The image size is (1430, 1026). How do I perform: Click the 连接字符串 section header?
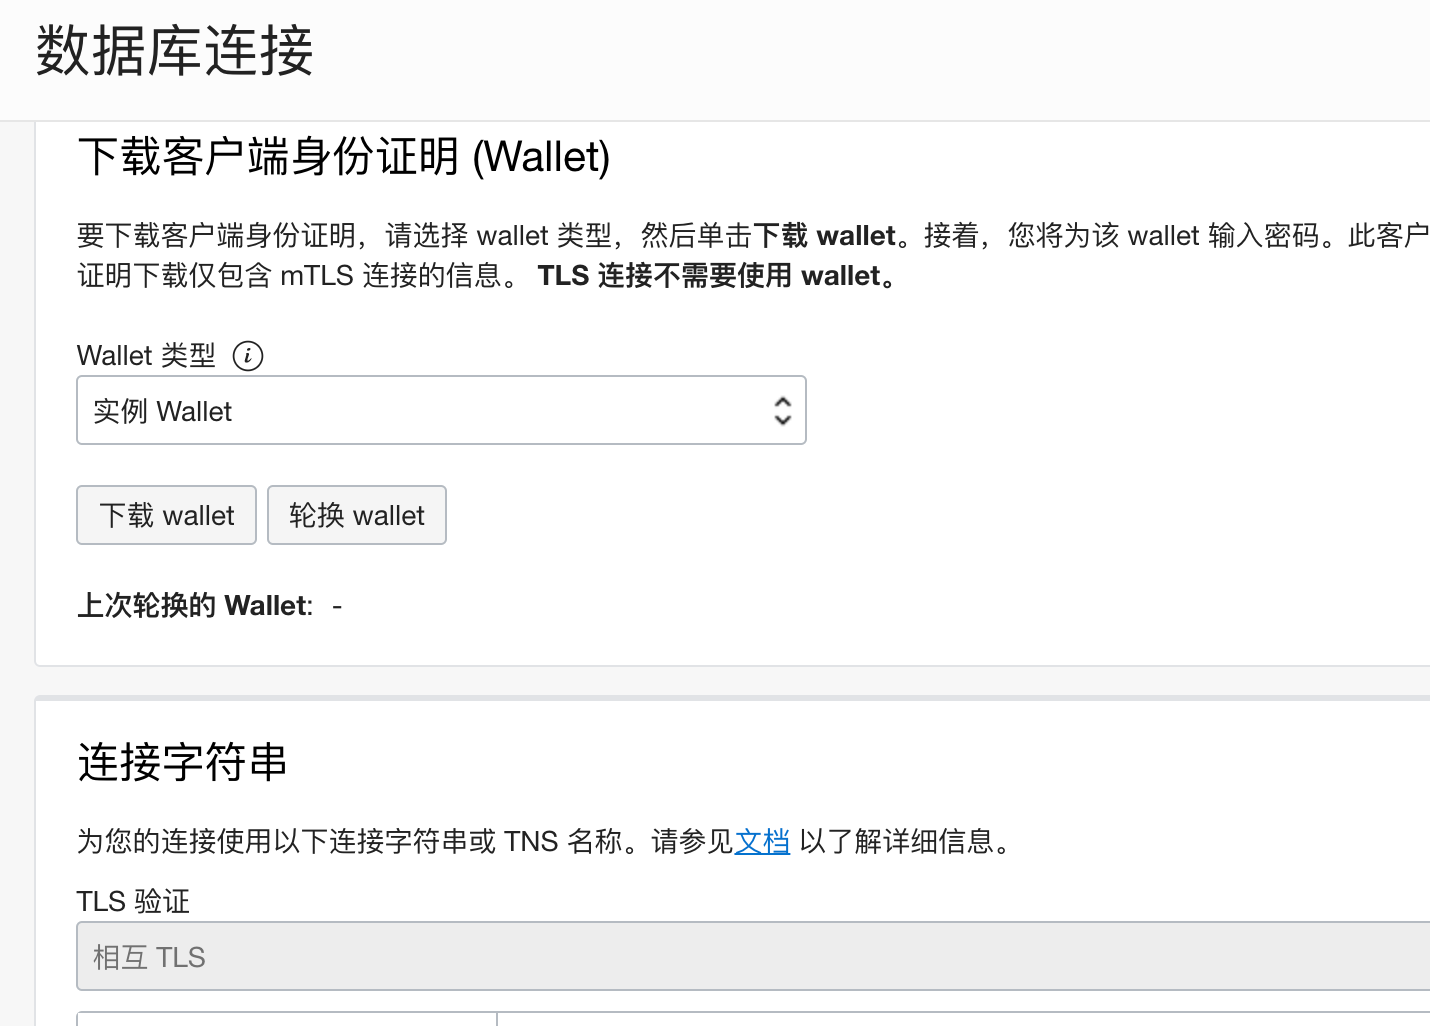pos(181,762)
